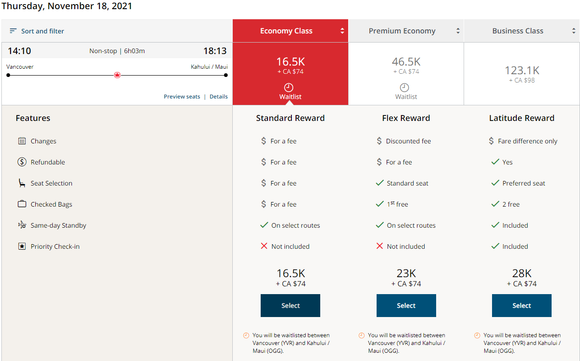Select the Flex Reward 23K option

pyautogui.click(x=406, y=306)
